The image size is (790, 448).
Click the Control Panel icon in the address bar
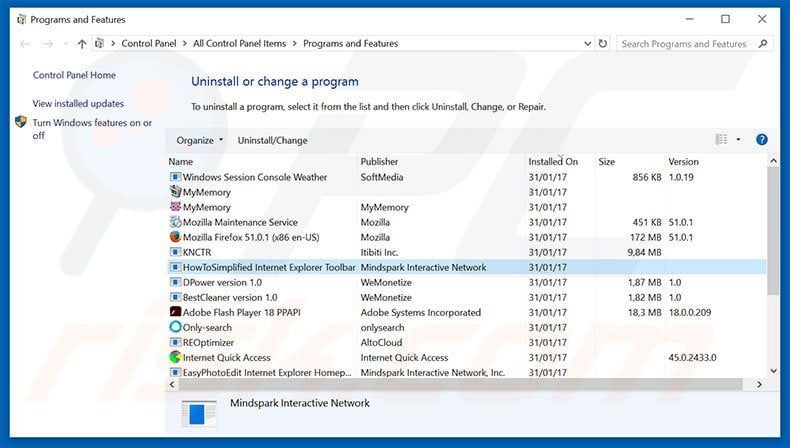(x=99, y=43)
